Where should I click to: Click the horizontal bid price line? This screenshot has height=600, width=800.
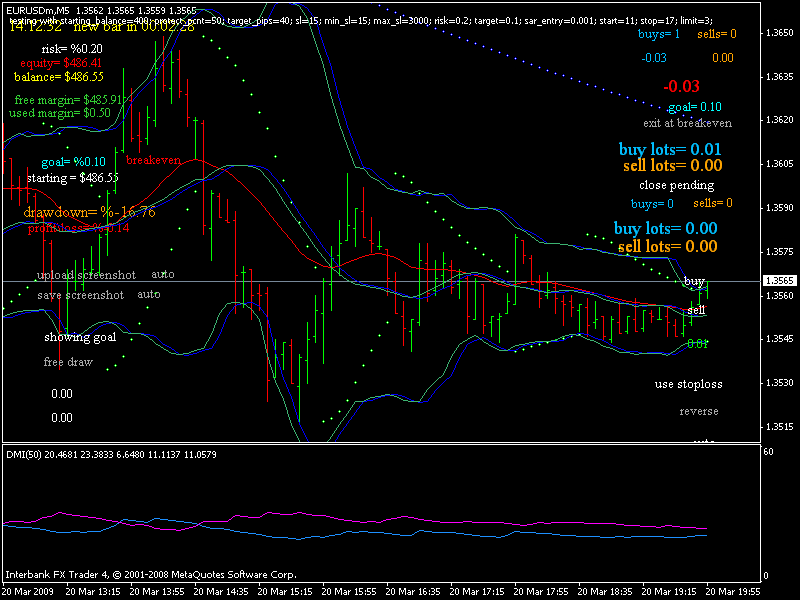point(381,282)
